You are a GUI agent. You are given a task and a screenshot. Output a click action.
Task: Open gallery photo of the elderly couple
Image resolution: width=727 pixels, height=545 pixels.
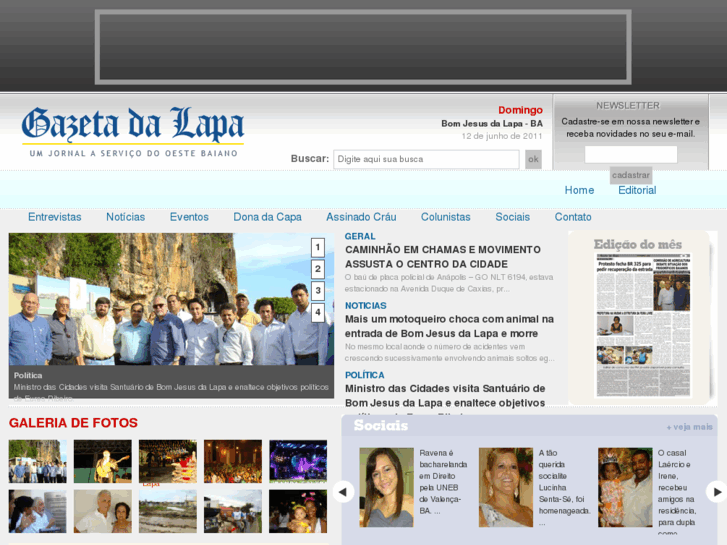(102, 512)
